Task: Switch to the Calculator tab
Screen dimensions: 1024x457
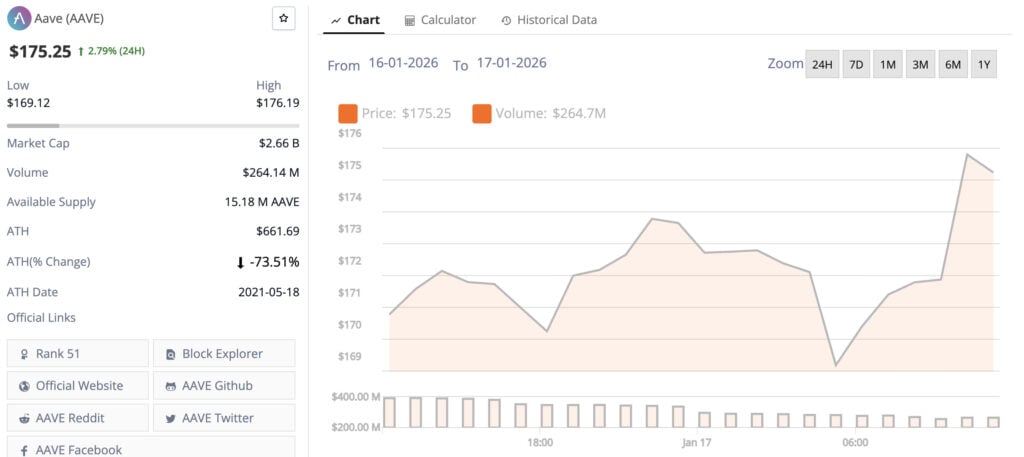Action: point(440,20)
